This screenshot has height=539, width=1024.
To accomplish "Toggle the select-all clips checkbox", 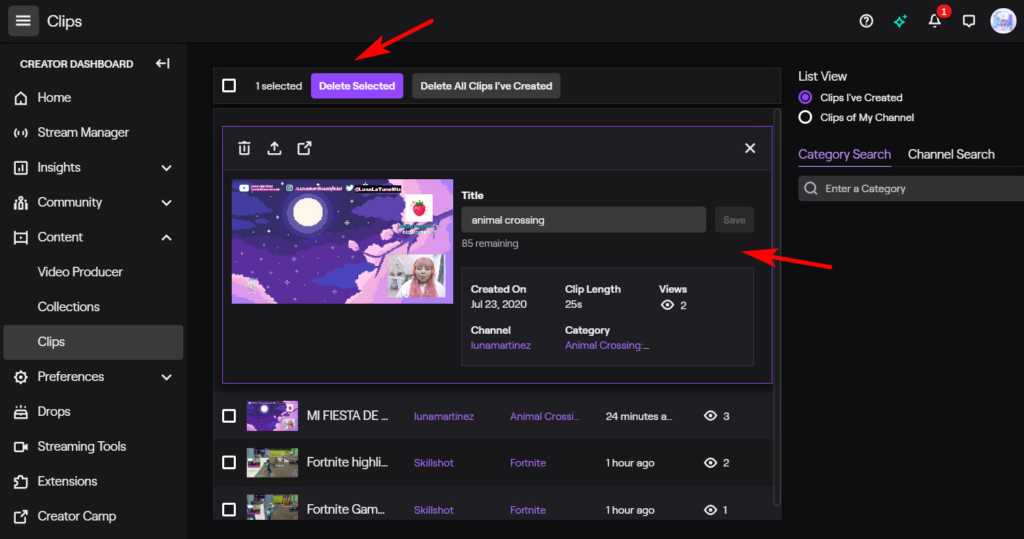I will click(229, 86).
